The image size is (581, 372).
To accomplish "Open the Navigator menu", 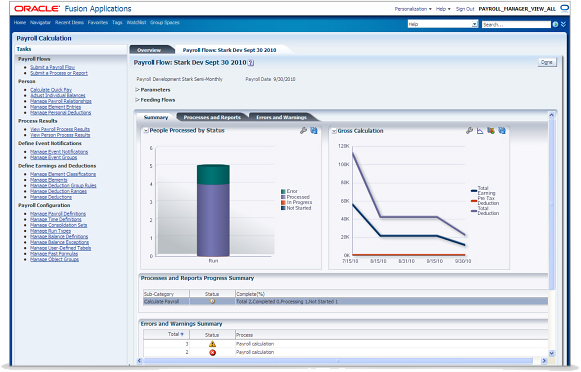I will point(40,23).
